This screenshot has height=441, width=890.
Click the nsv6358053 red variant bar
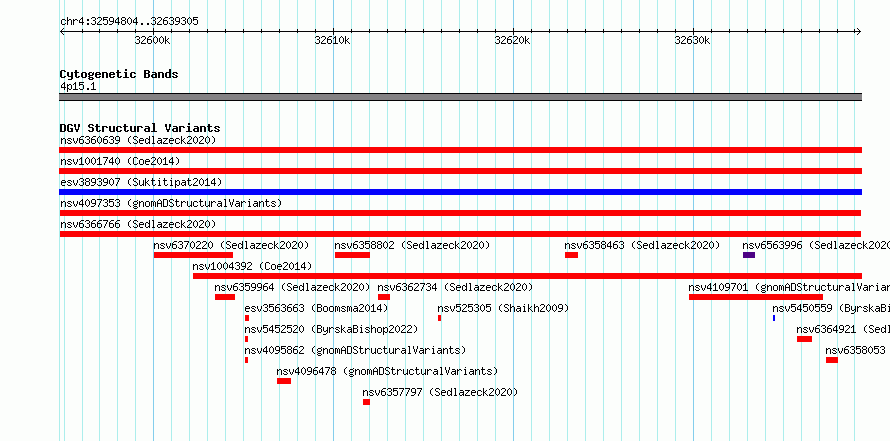pos(832,360)
